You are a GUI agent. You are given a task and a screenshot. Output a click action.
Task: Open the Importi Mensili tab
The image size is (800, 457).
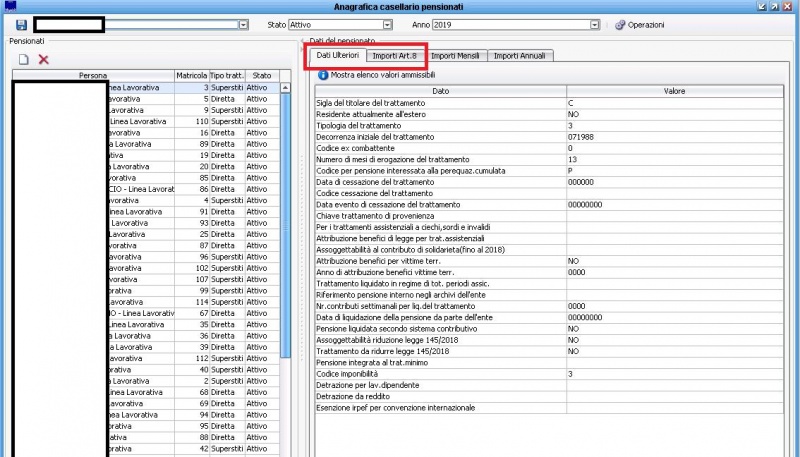pos(458,55)
